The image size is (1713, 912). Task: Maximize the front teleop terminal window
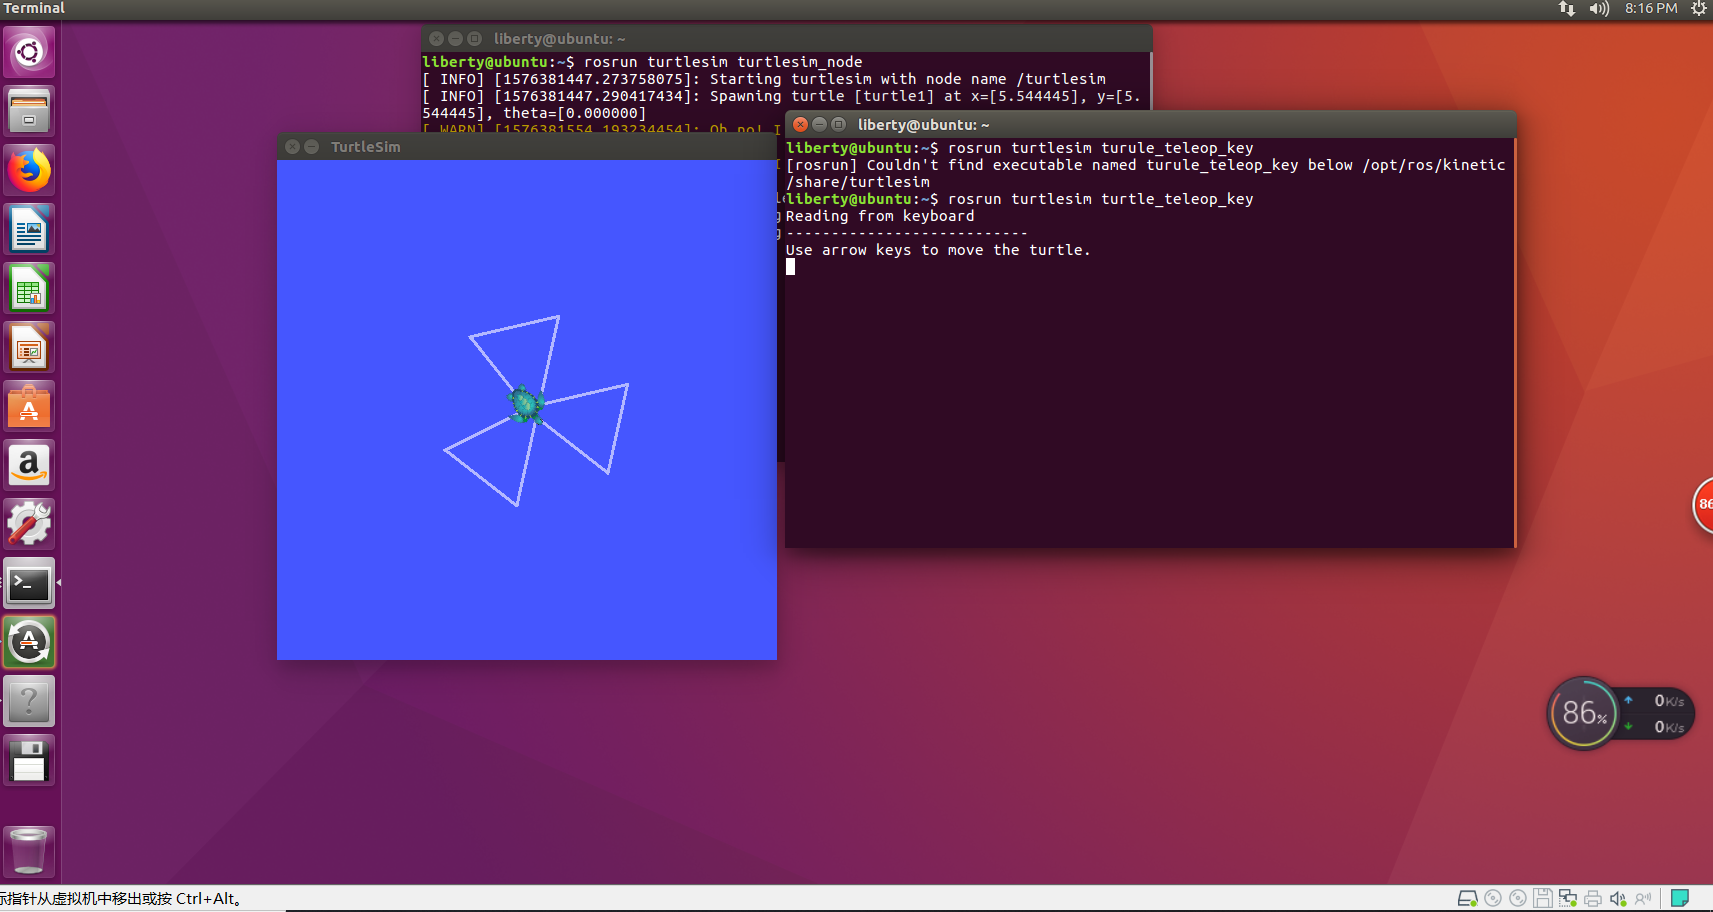838,124
